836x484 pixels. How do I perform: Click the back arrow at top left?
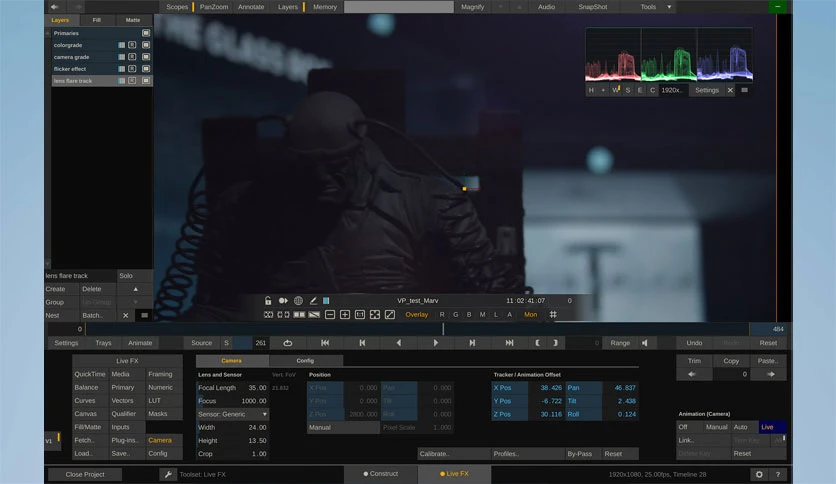54,7
